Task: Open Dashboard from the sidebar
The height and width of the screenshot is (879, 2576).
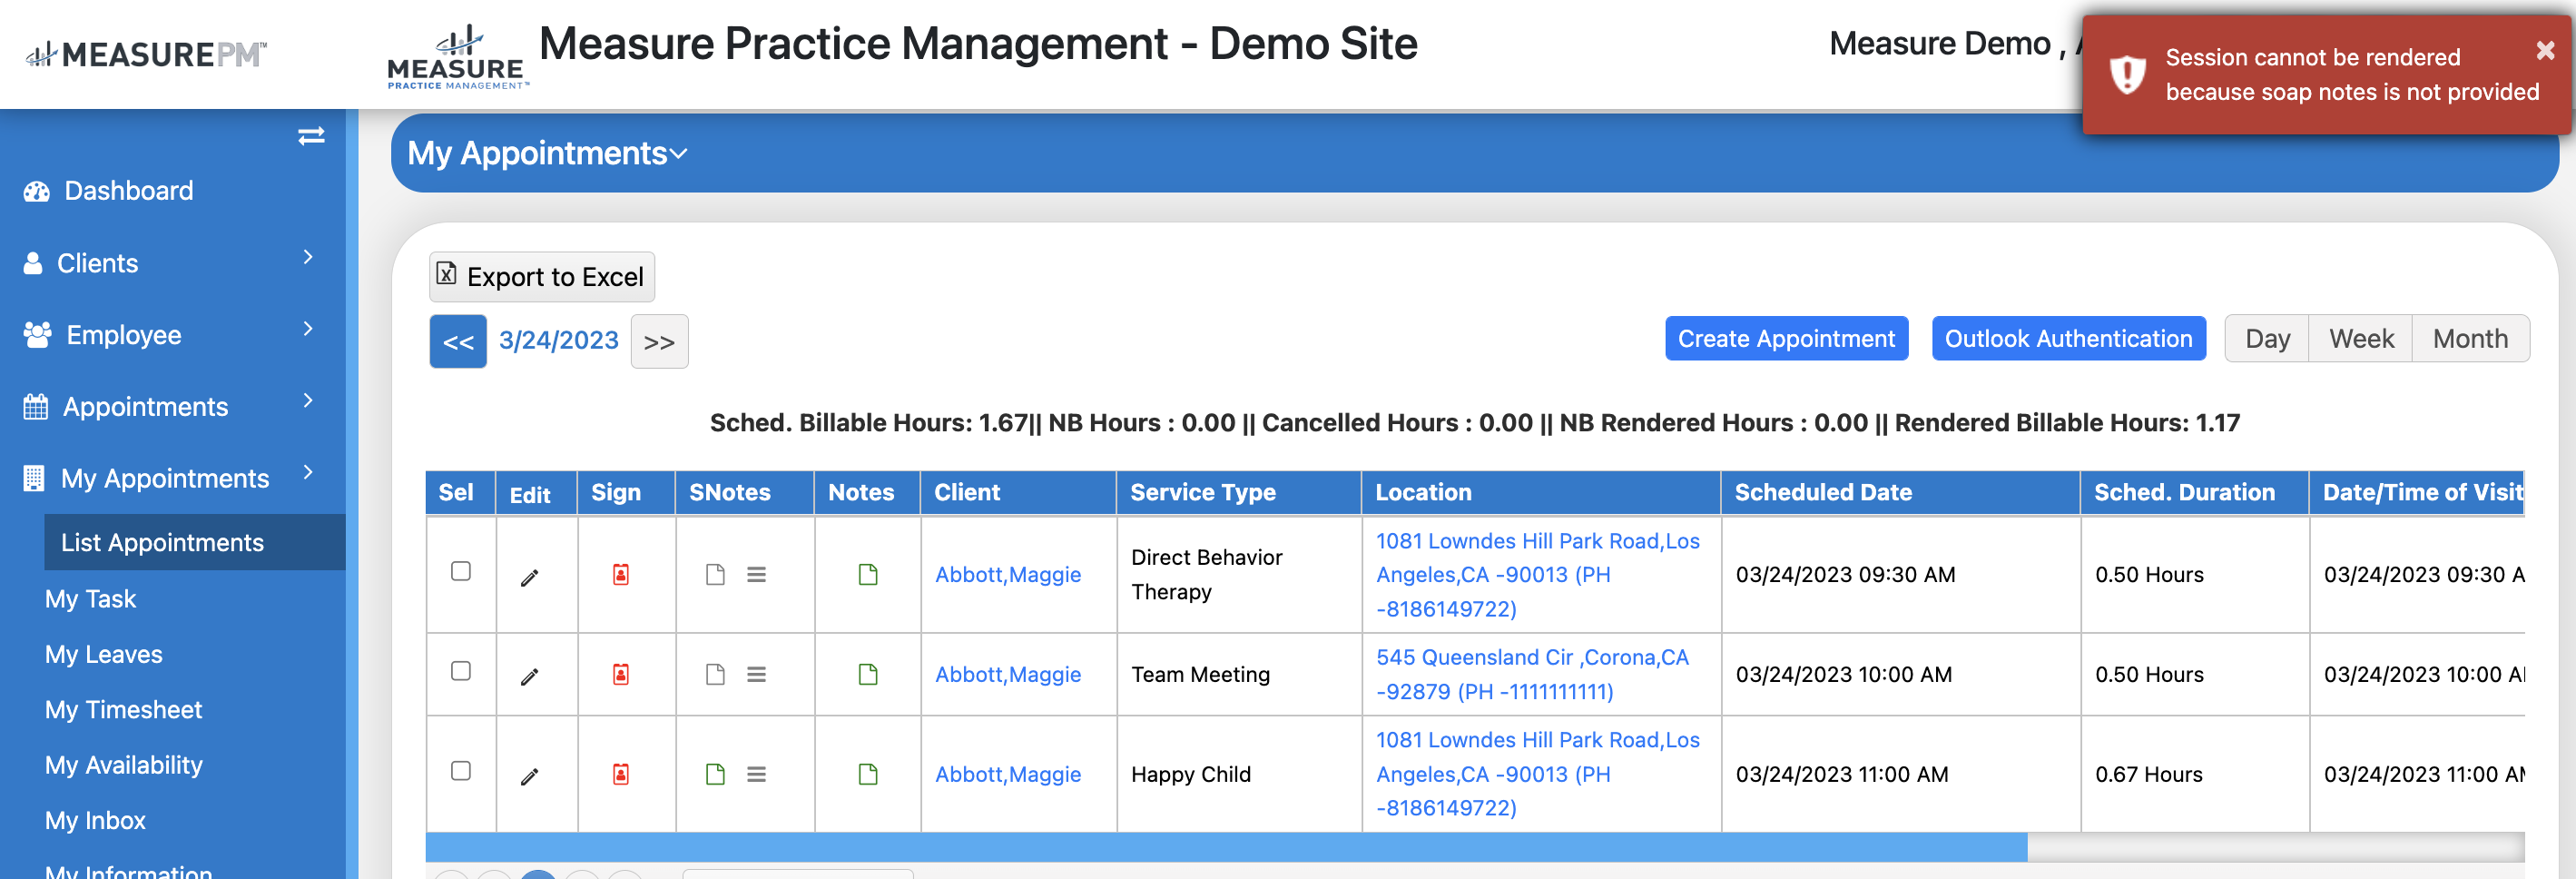Action: (x=129, y=191)
